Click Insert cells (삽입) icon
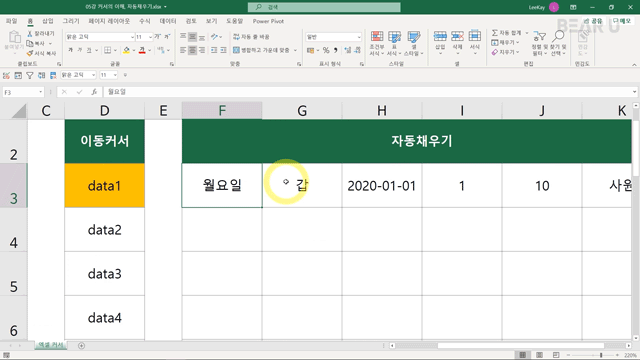 click(x=440, y=36)
